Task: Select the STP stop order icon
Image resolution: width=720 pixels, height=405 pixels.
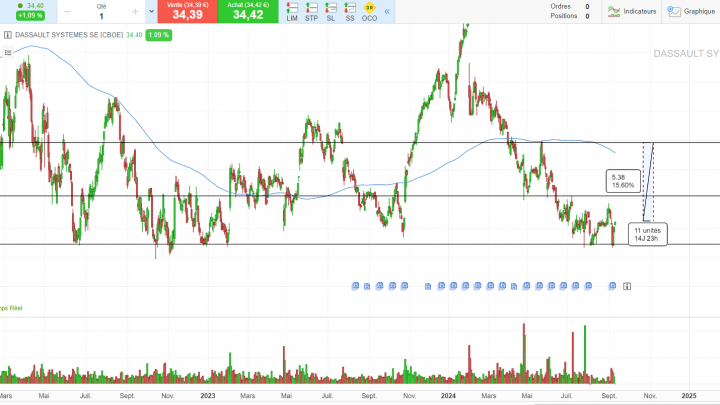Action: tap(311, 12)
